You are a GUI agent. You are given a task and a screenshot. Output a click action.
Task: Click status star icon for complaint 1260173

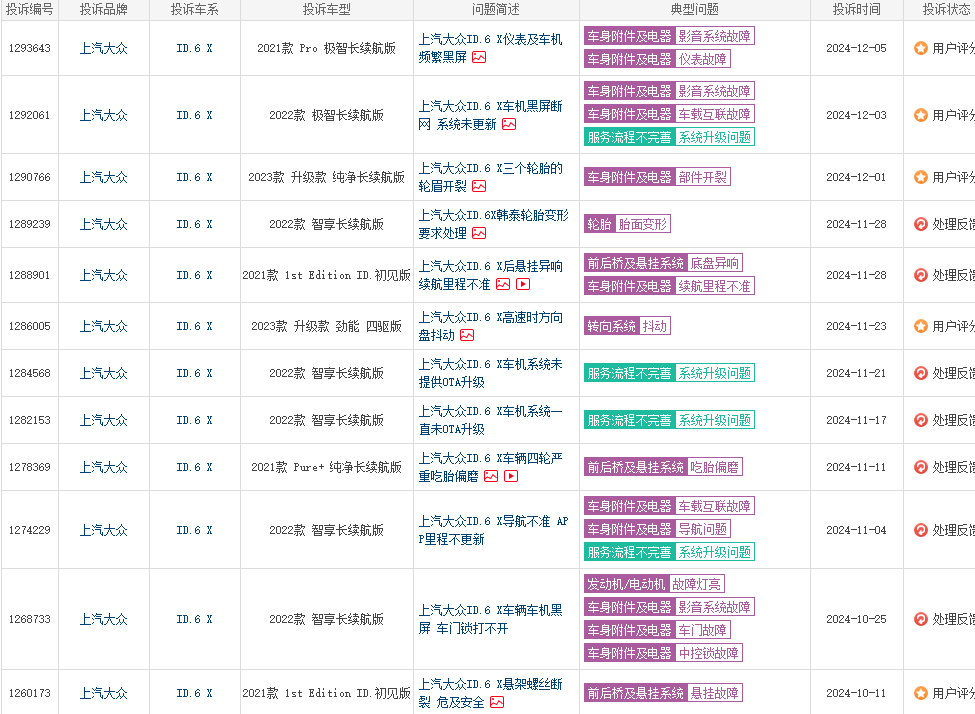(921, 693)
